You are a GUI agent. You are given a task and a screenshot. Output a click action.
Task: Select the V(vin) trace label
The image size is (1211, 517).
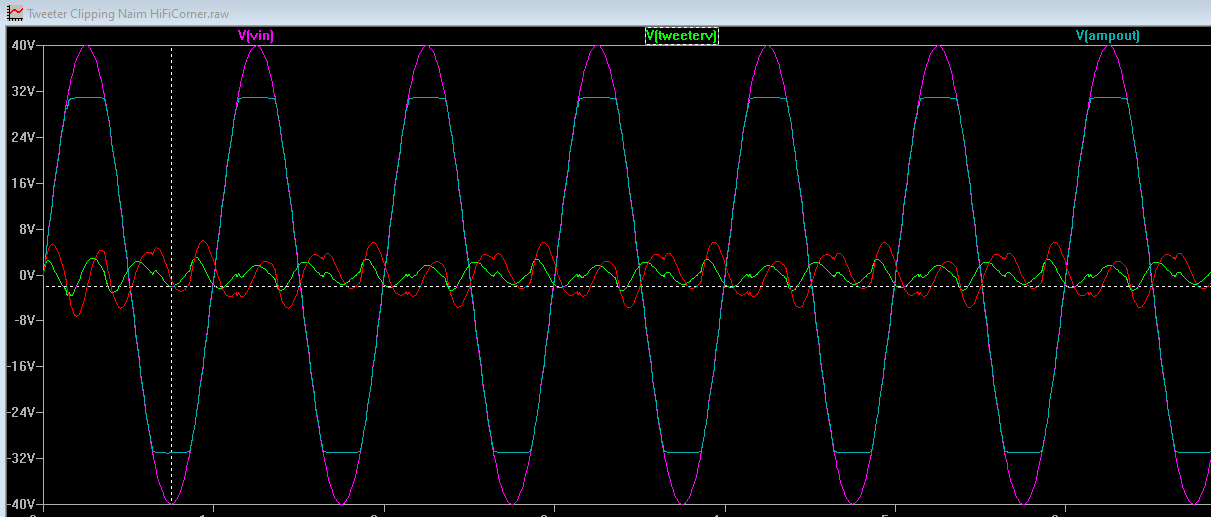(256, 35)
